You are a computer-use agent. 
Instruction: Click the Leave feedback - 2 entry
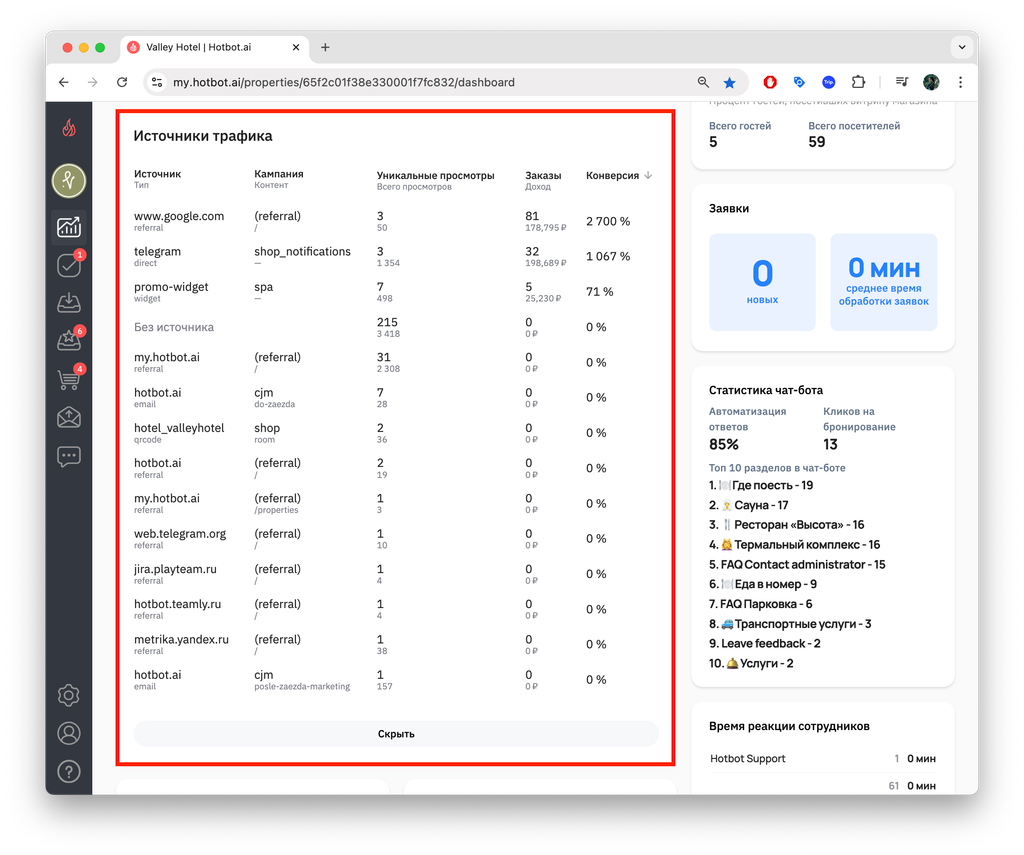tap(765, 643)
